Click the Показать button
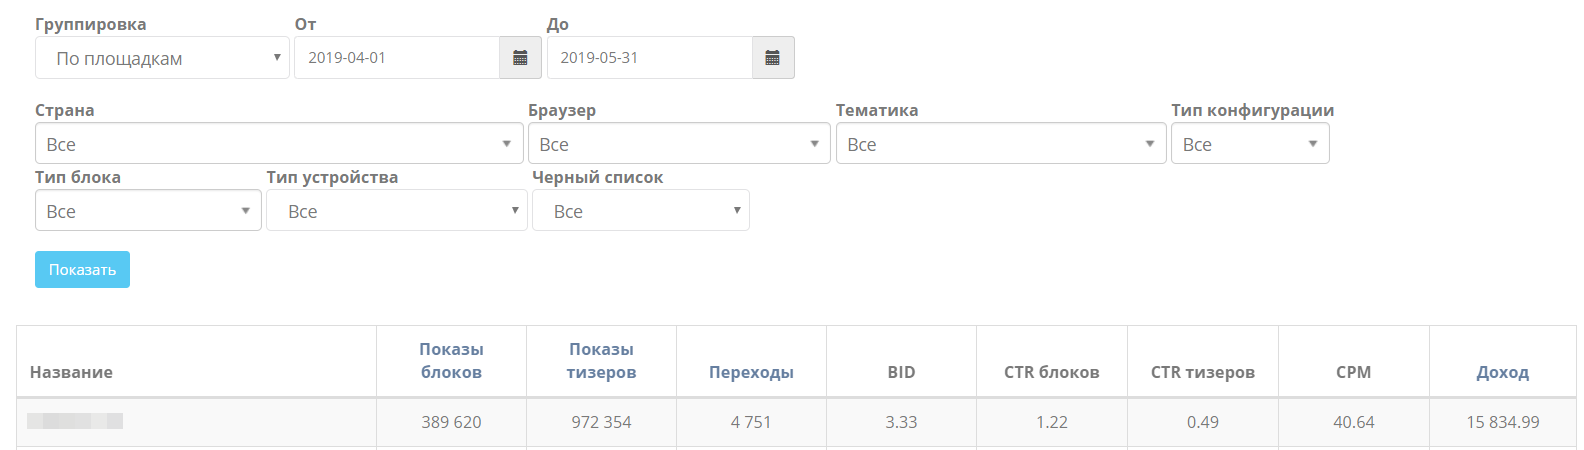Viewport: 1584px width, 450px height. click(82, 270)
